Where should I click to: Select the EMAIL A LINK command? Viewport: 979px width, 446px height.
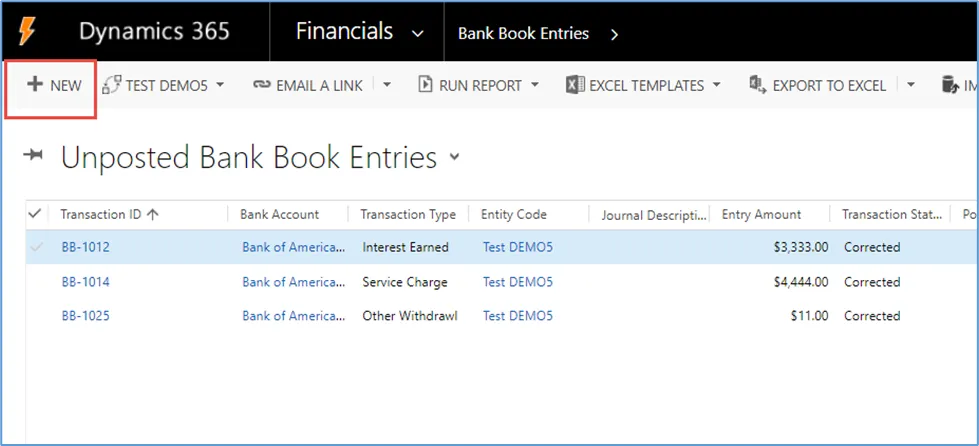pos(319,86)
